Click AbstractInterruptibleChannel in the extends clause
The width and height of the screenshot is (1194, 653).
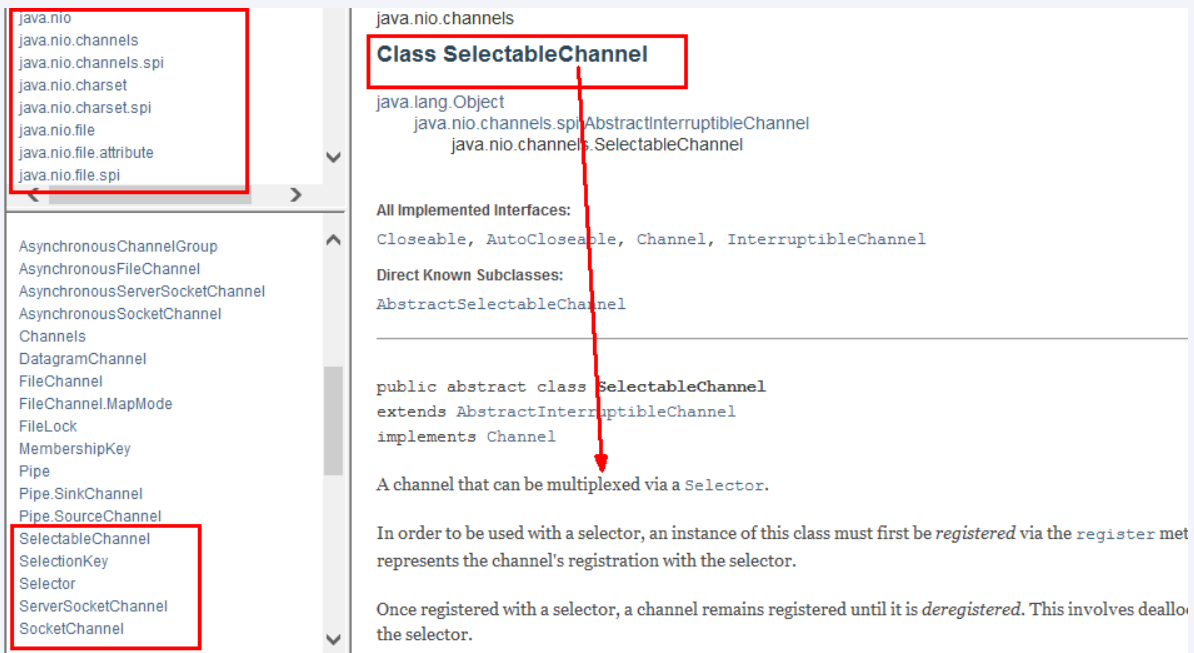coord(596,412)
